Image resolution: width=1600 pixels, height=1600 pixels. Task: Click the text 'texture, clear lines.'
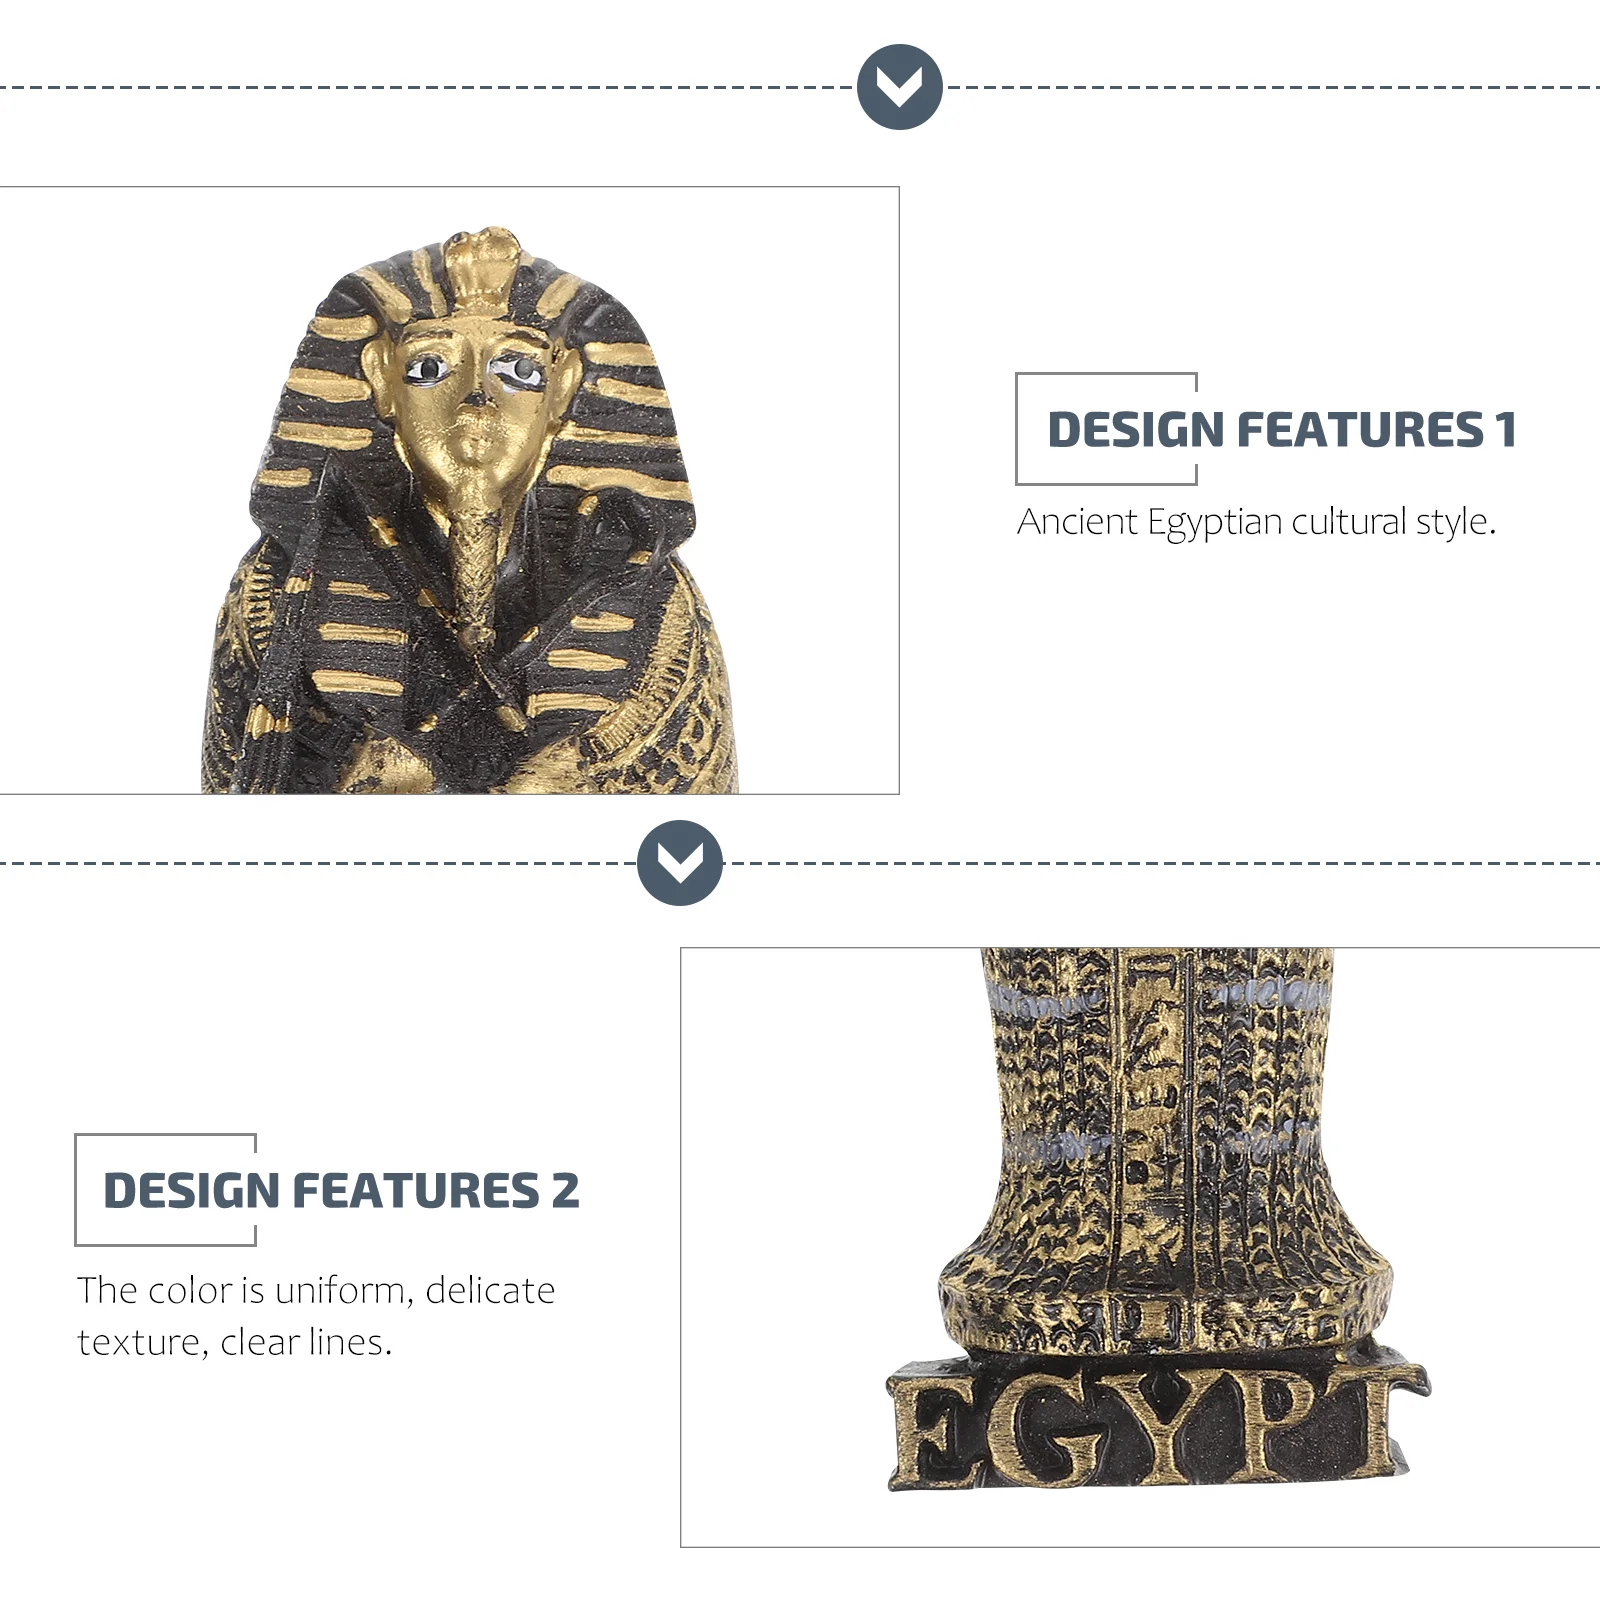click(235, 1342)
